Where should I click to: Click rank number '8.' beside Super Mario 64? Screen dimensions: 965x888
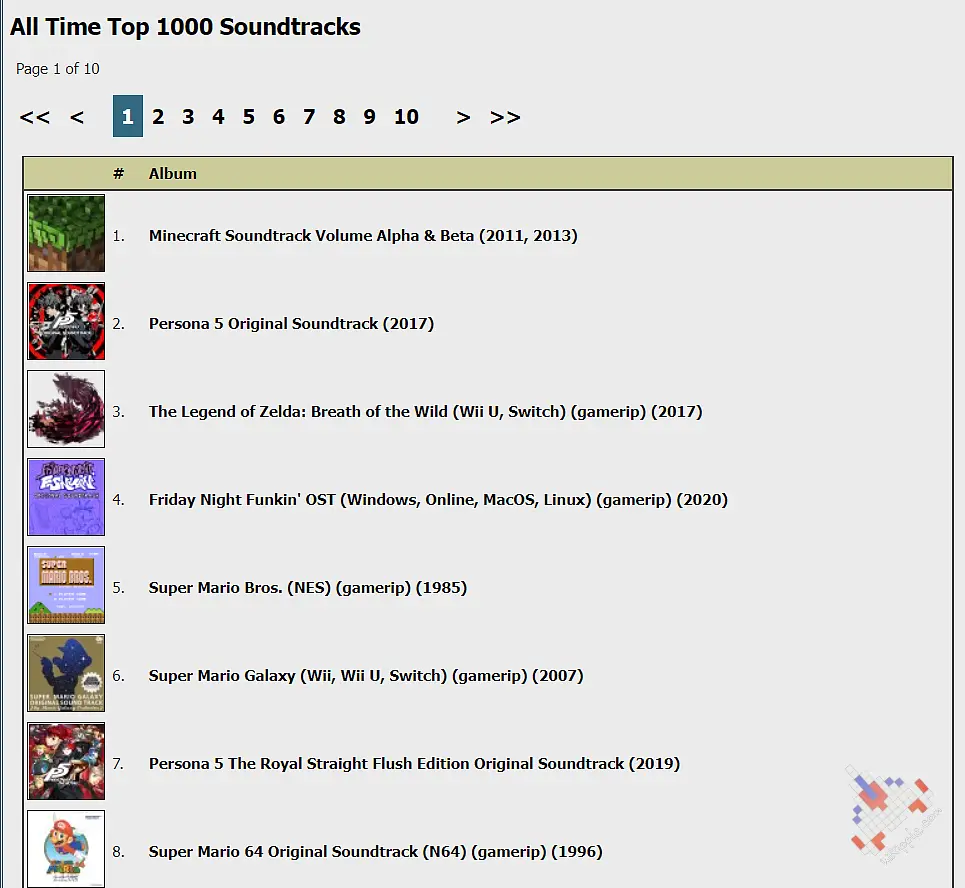(x=118, y=852)
